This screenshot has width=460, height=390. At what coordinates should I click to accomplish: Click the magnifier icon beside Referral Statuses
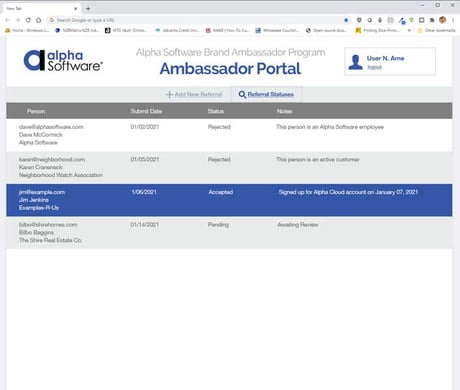242,95
